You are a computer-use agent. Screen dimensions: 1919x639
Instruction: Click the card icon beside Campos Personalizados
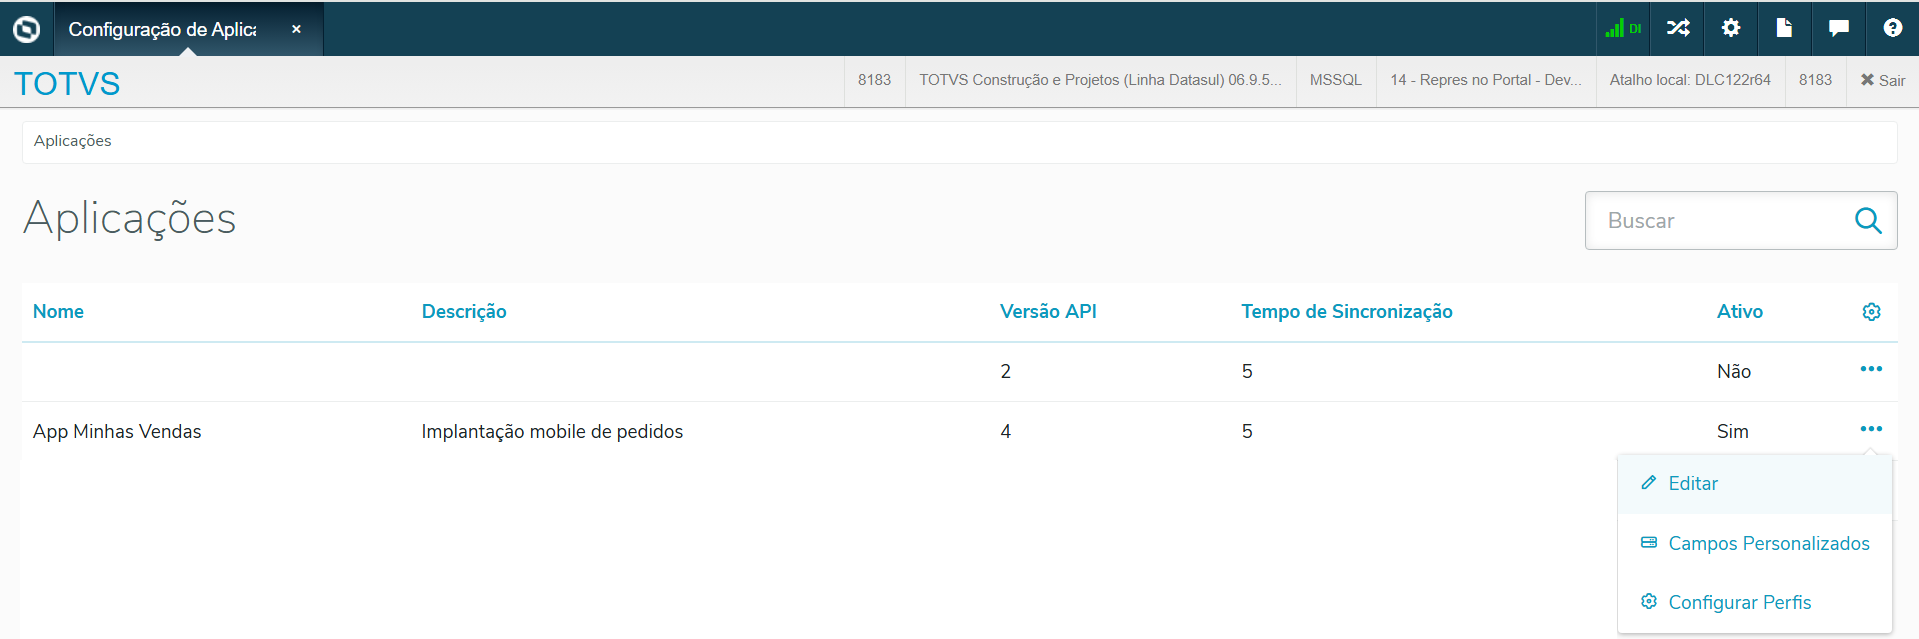pos(1649,542)
